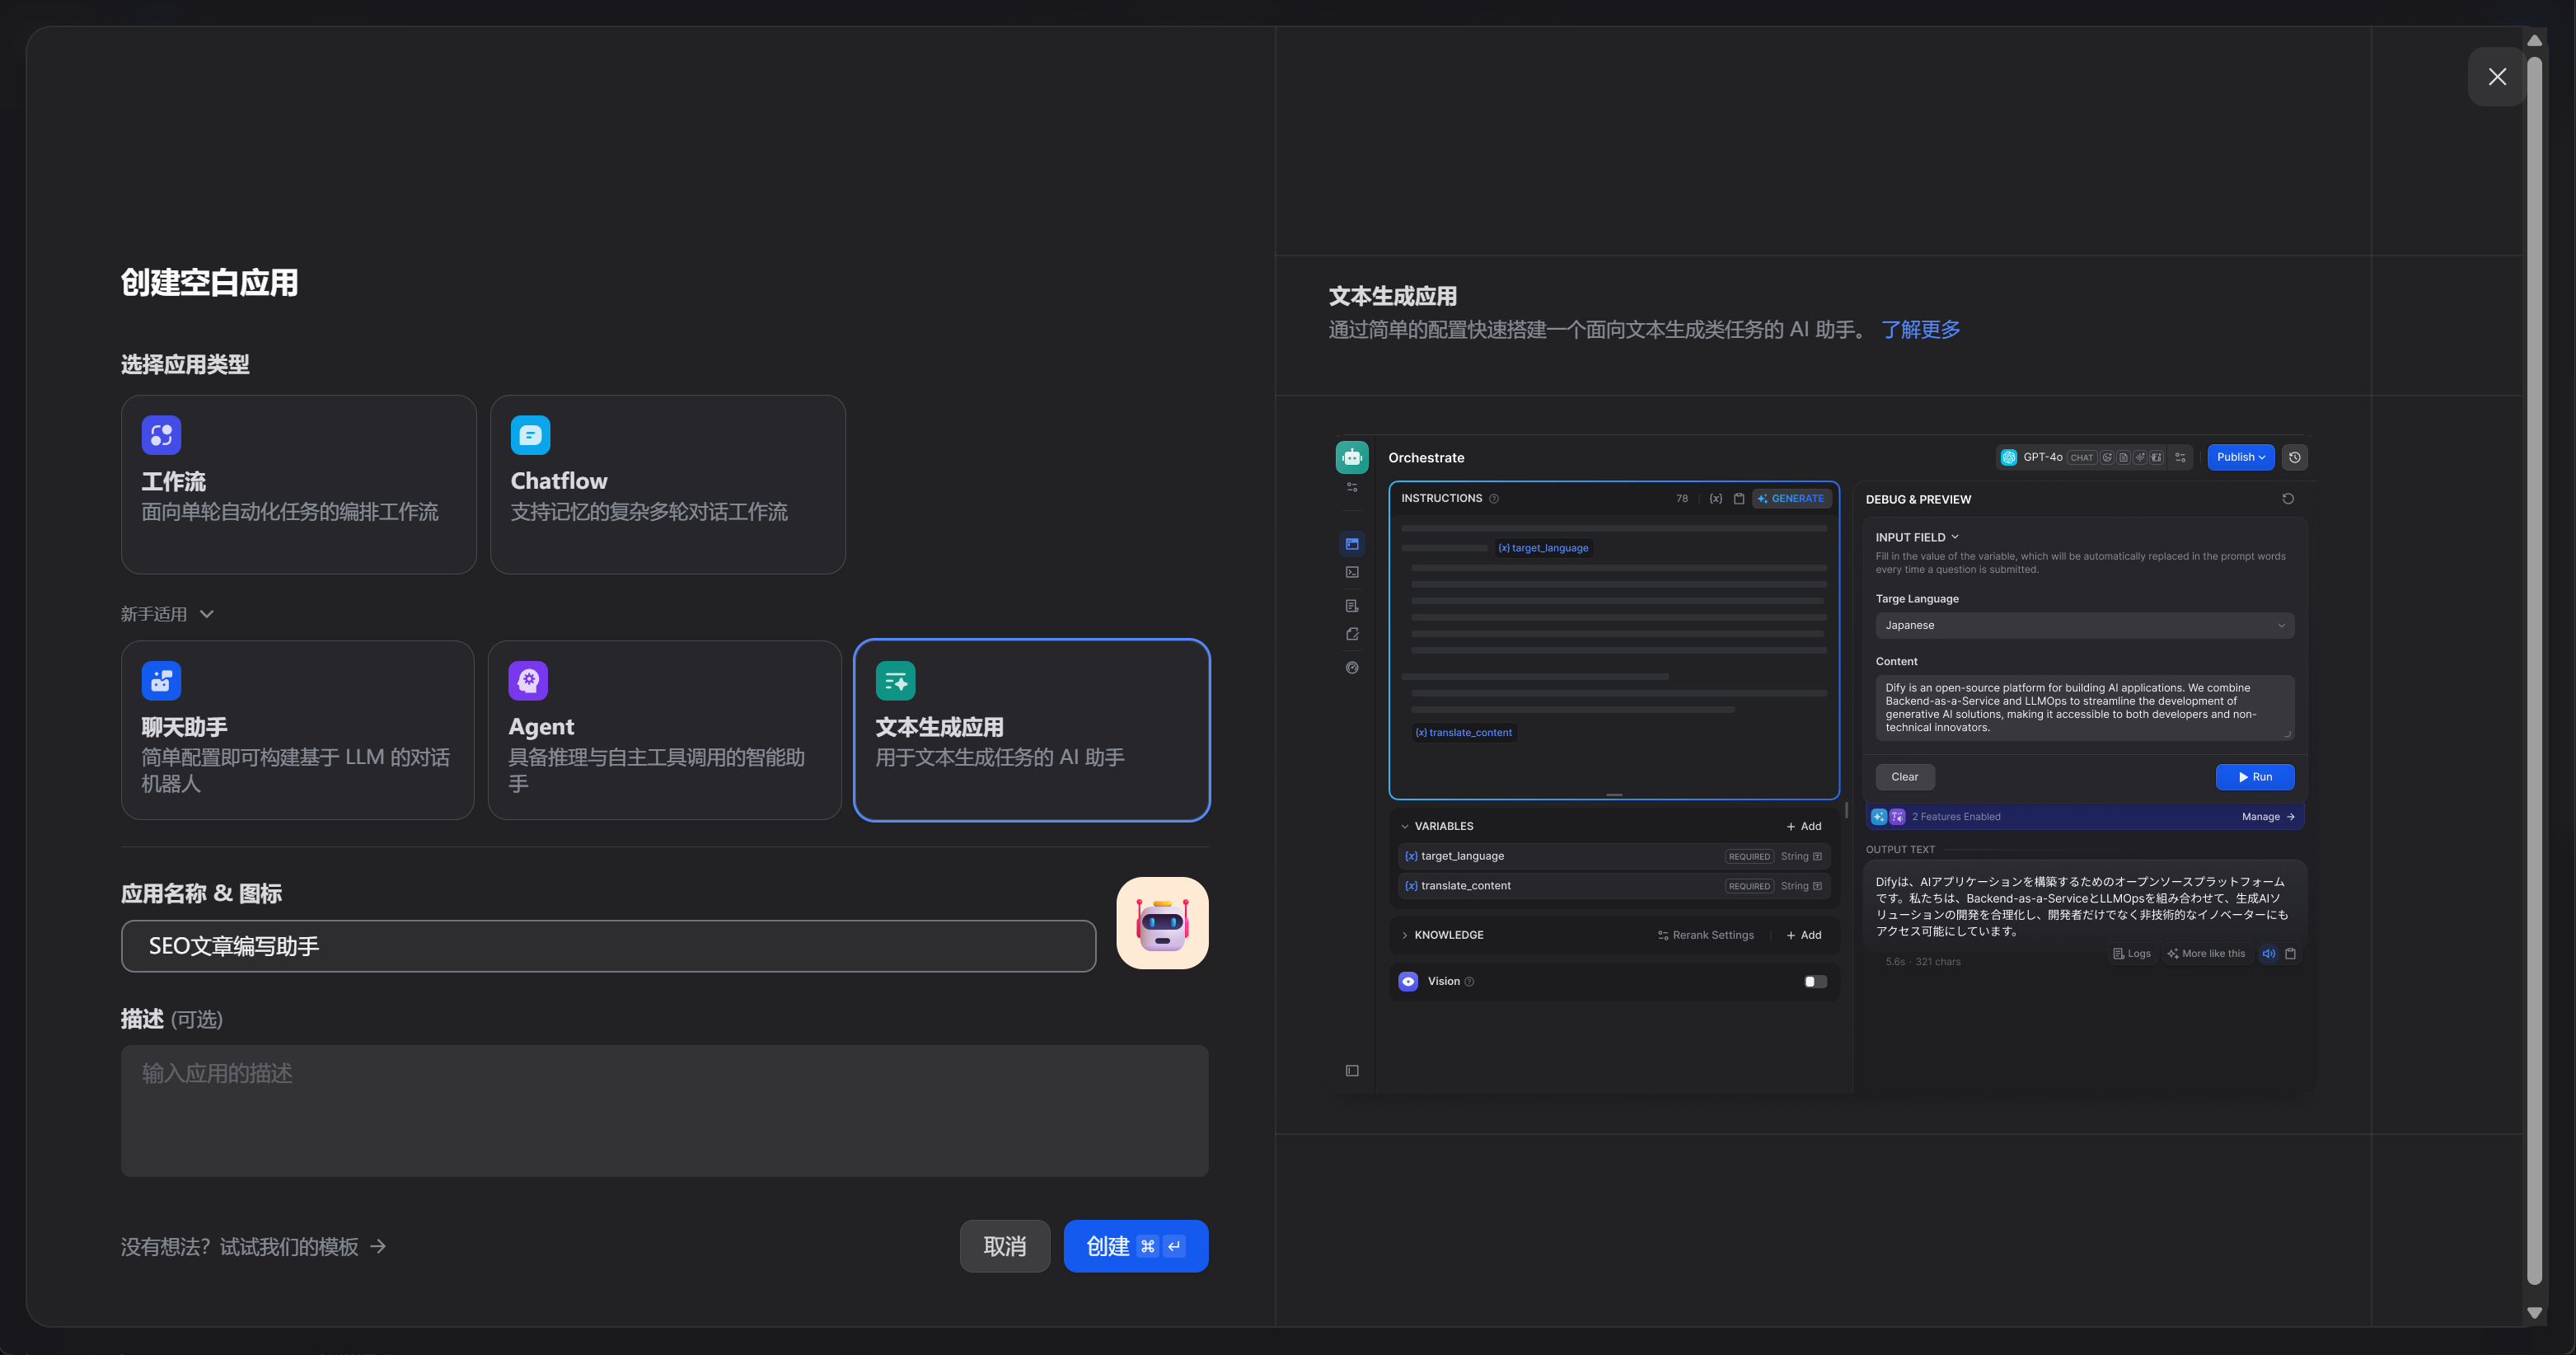Click the text-to-speech speaker icon

coord(2268,953)
